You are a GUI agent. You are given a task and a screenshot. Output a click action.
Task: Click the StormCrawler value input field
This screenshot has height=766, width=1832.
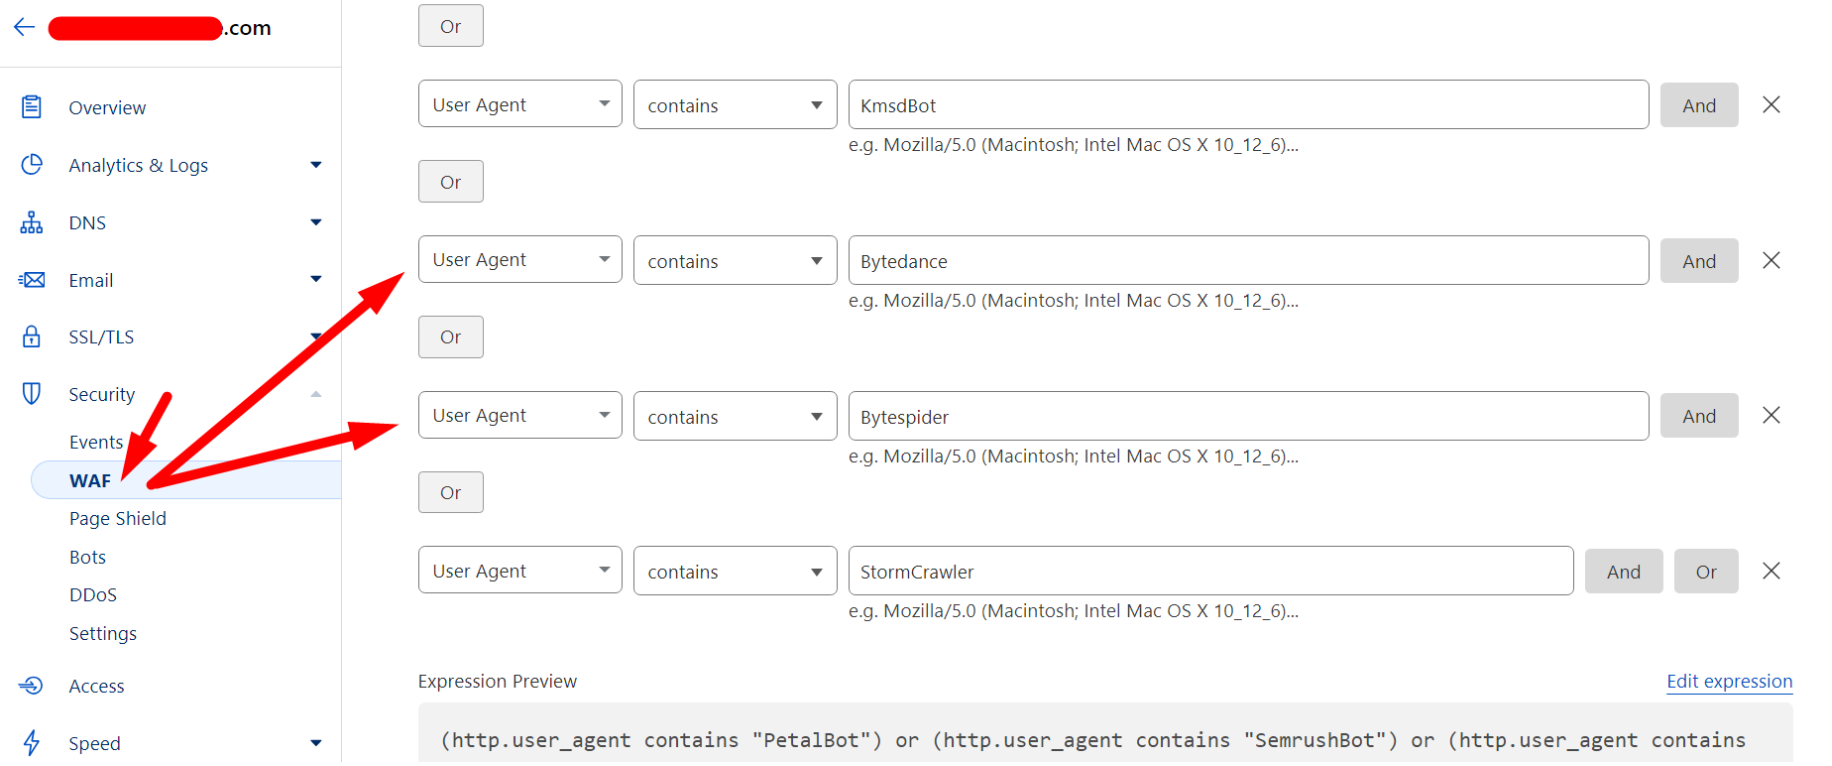click(x=1211, y=571)
